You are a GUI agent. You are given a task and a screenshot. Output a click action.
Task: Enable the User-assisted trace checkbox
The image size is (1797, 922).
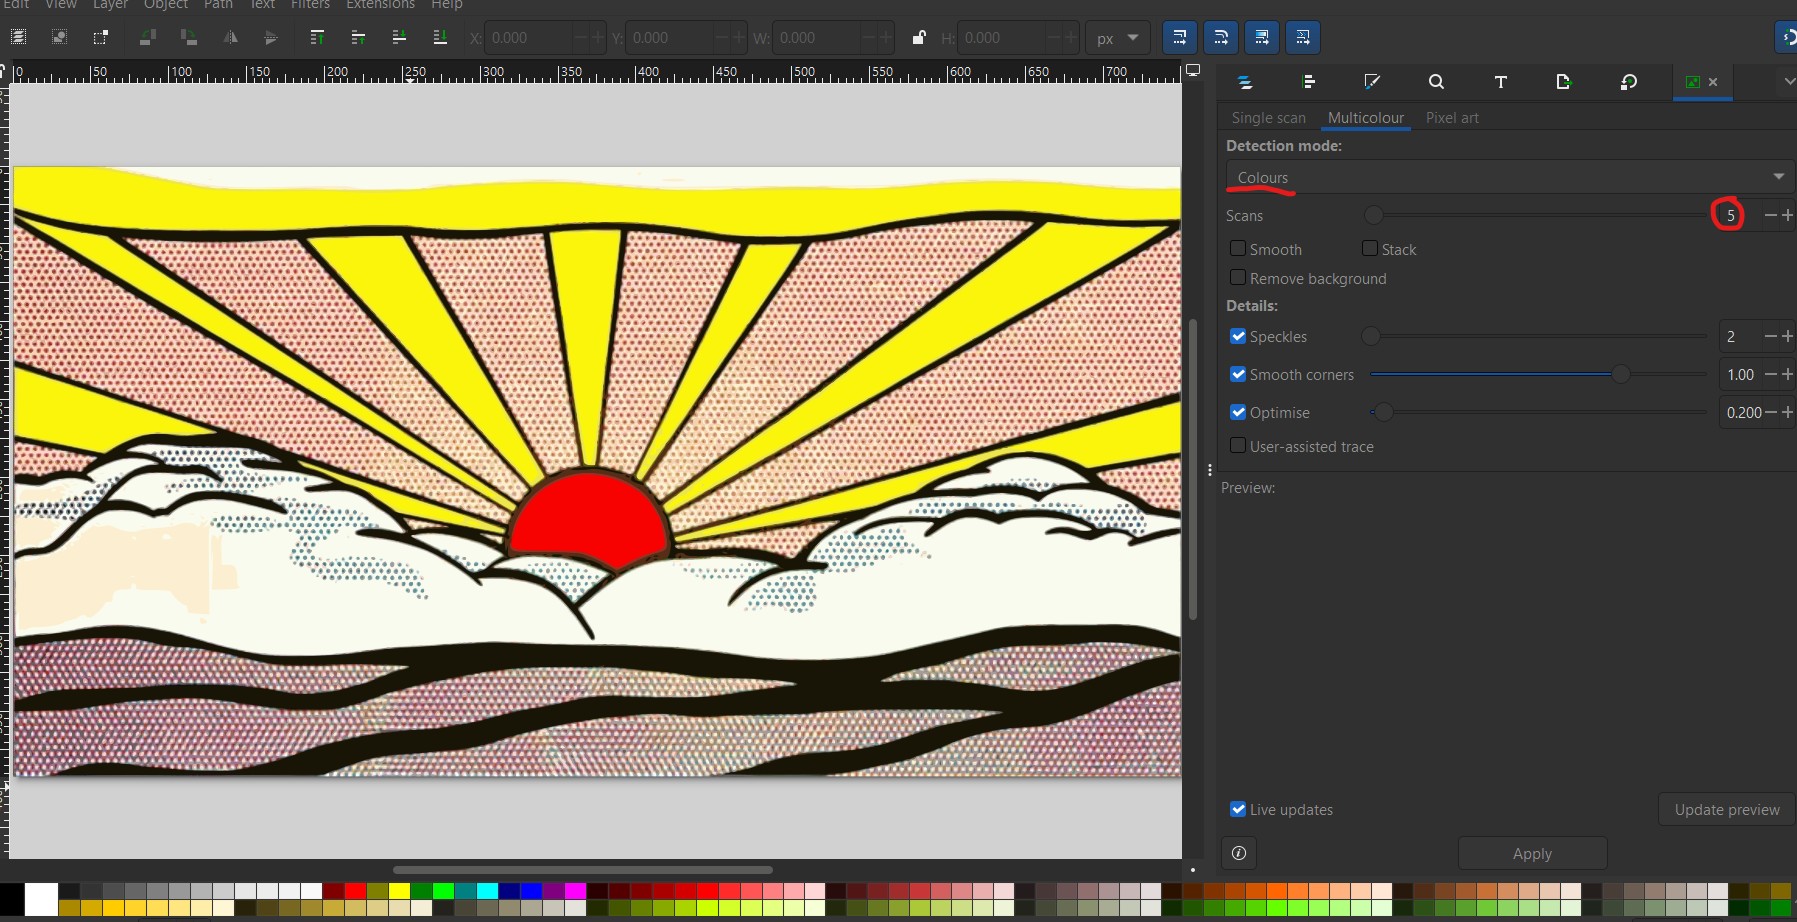(x=1238, y=445)
